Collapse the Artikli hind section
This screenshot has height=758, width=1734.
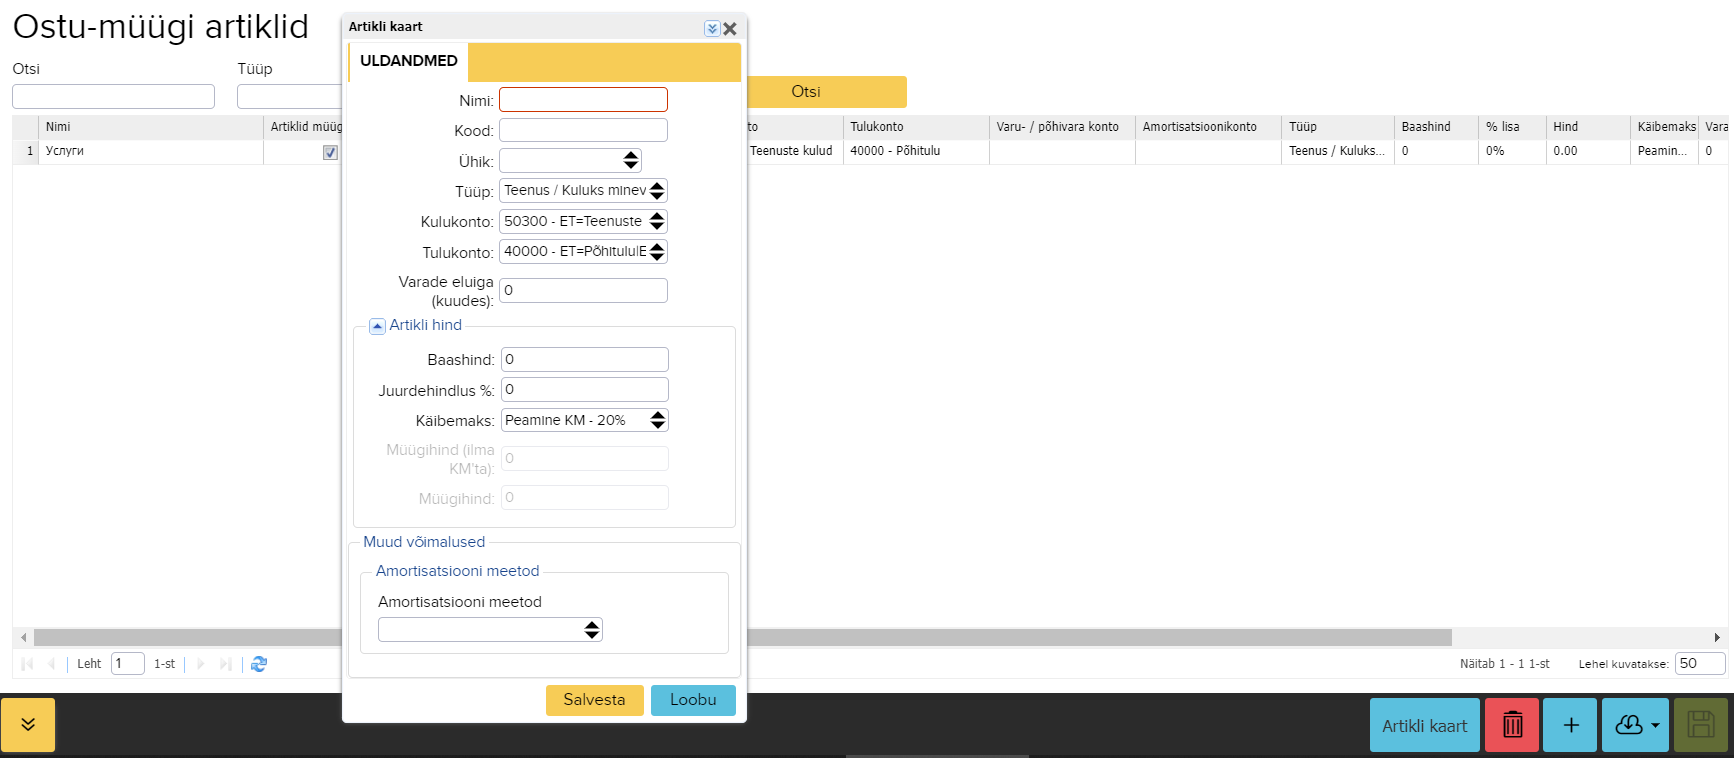377,326
